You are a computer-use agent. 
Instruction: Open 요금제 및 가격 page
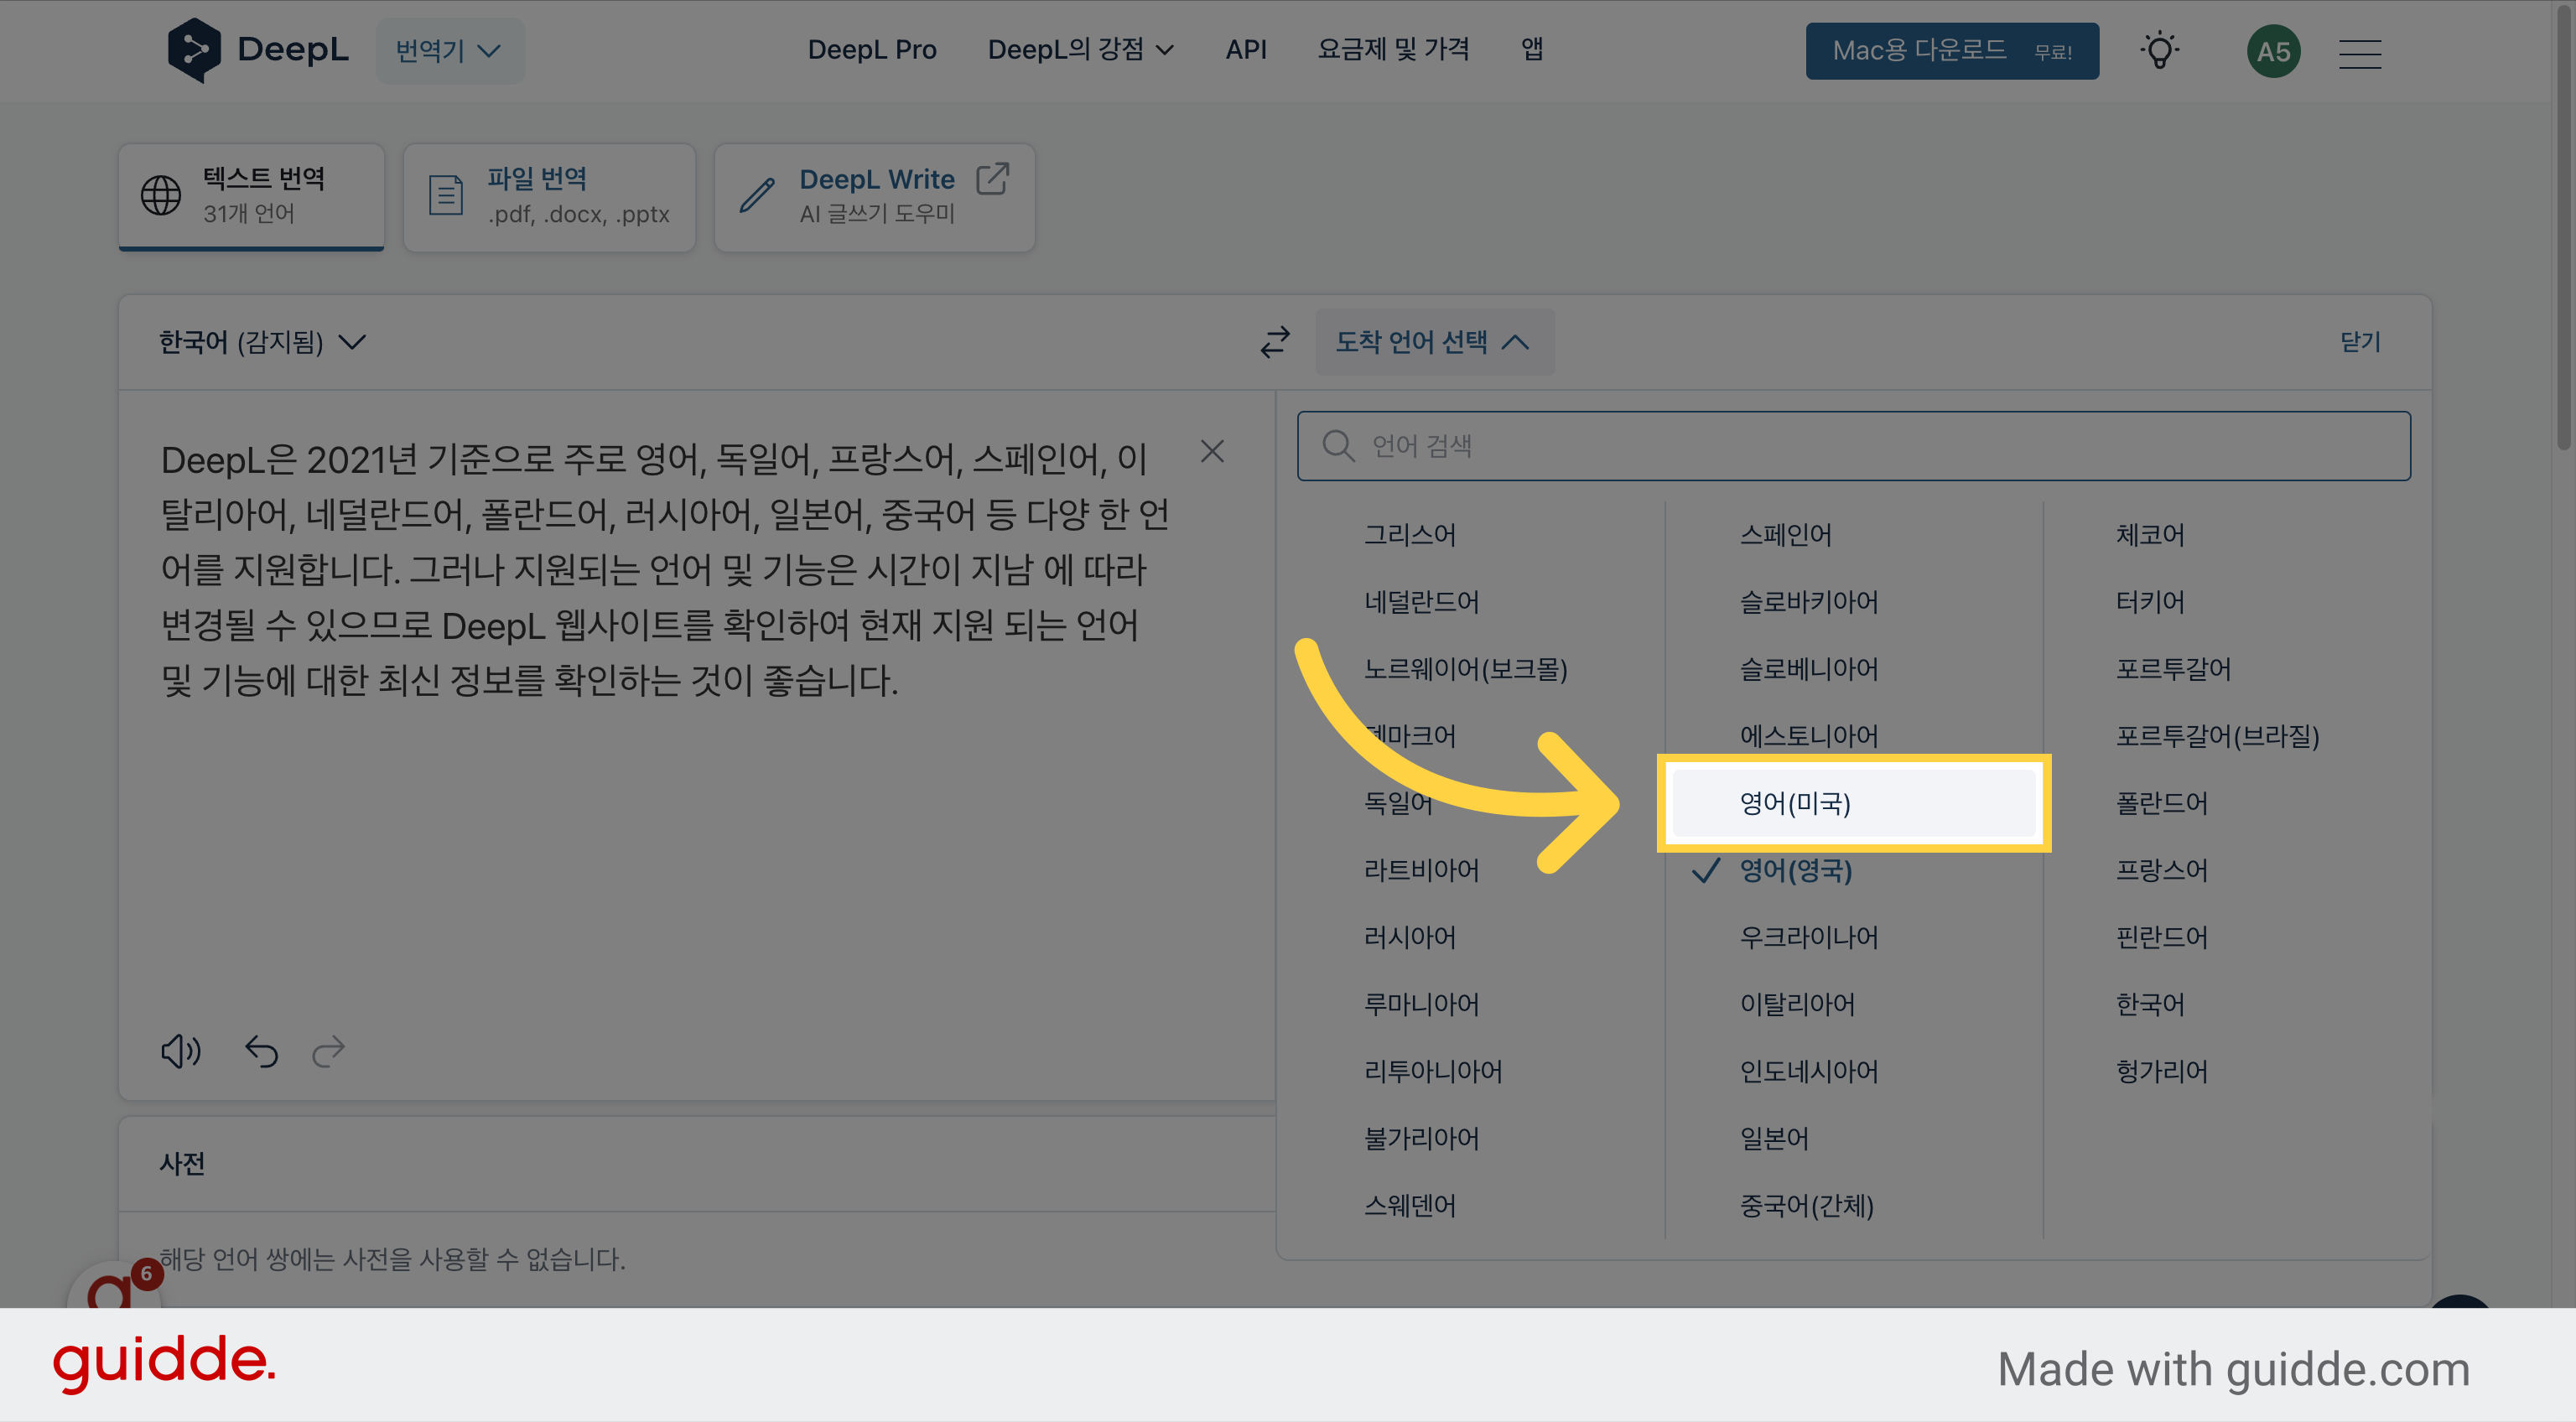point(1393,49)
